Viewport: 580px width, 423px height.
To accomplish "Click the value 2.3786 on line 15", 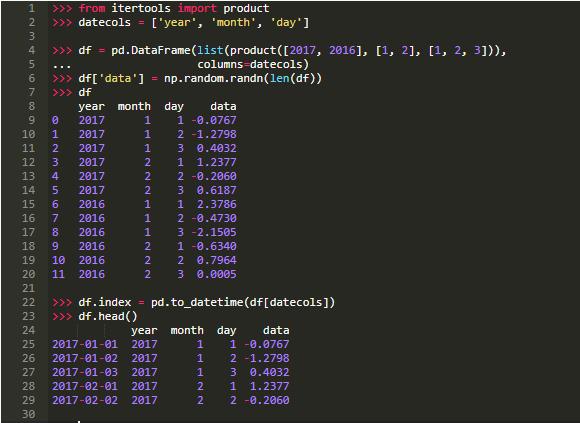I will [x=216, y=204].
